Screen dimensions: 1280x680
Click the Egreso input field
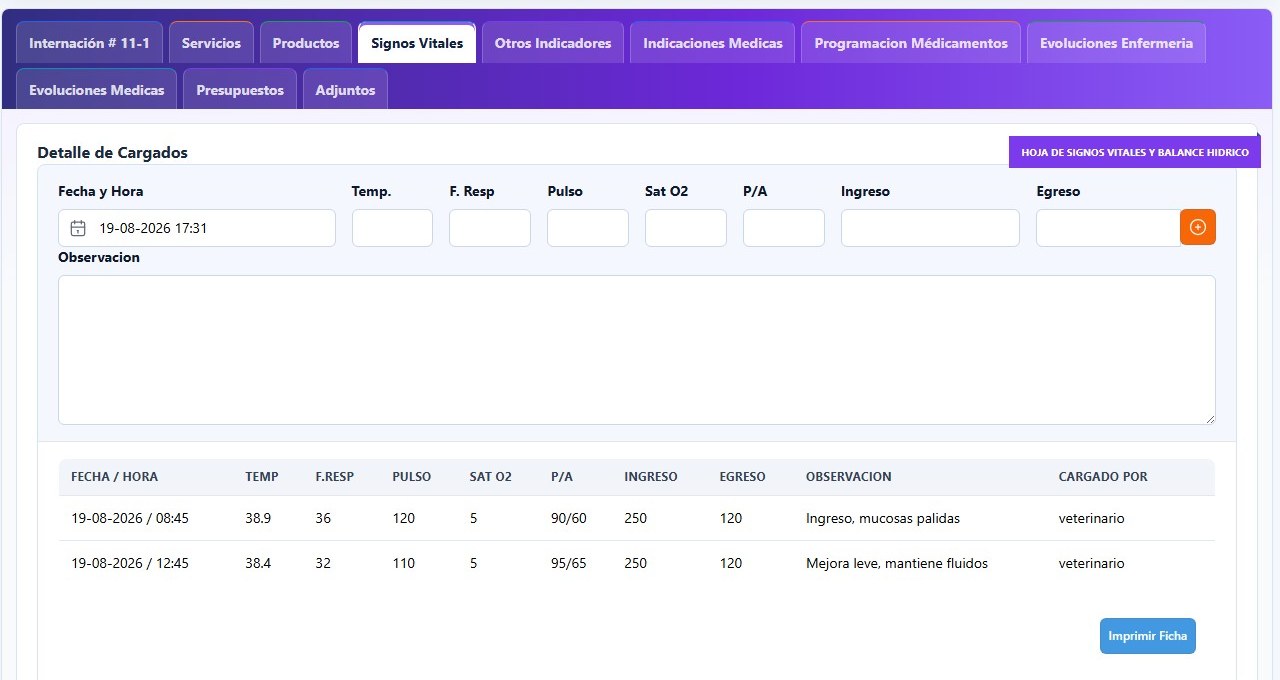(x=1108, y=228)
